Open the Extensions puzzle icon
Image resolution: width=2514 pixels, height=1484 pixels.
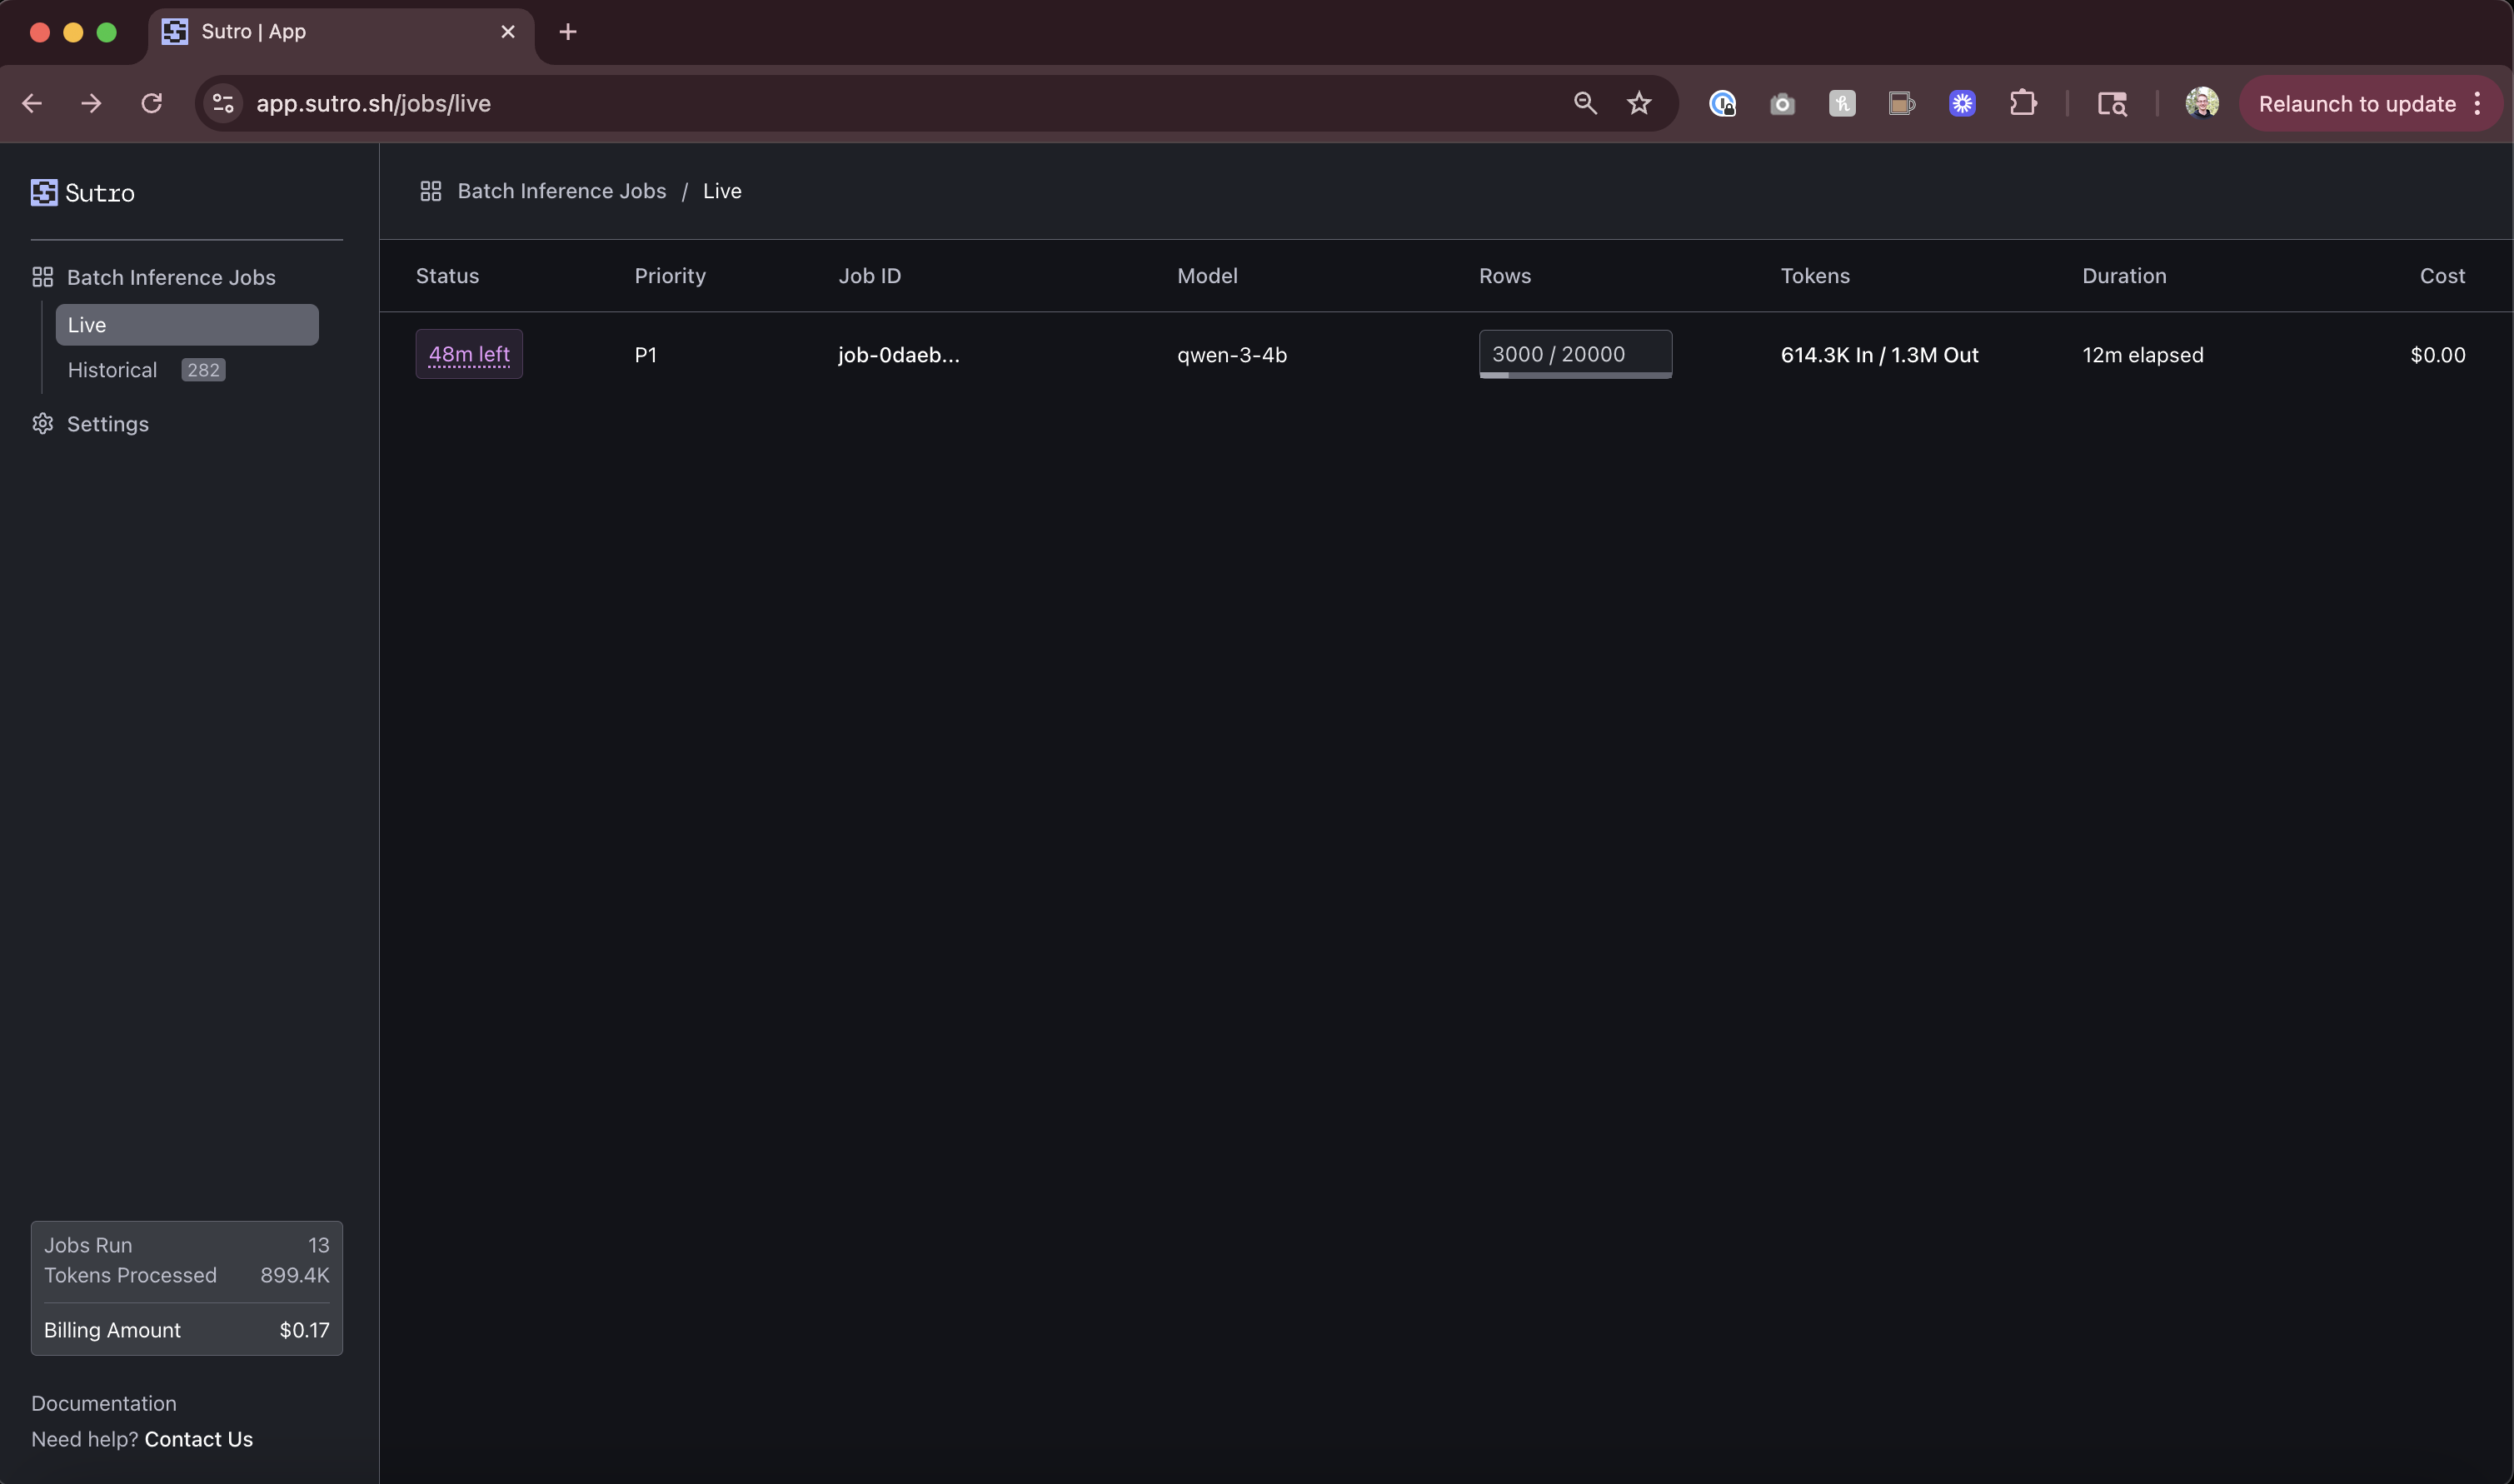point(2023,103)
